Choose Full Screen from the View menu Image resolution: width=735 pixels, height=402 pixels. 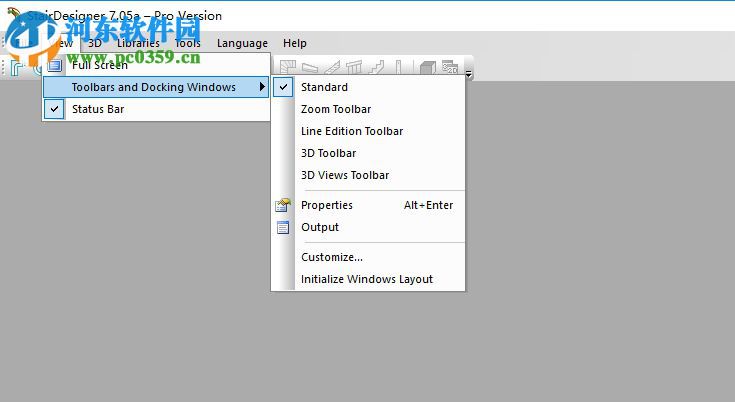156,65
